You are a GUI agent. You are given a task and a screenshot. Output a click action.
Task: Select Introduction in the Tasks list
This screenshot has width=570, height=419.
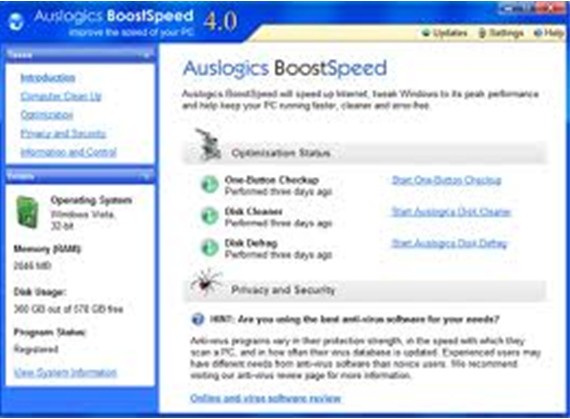click(48, 78)
